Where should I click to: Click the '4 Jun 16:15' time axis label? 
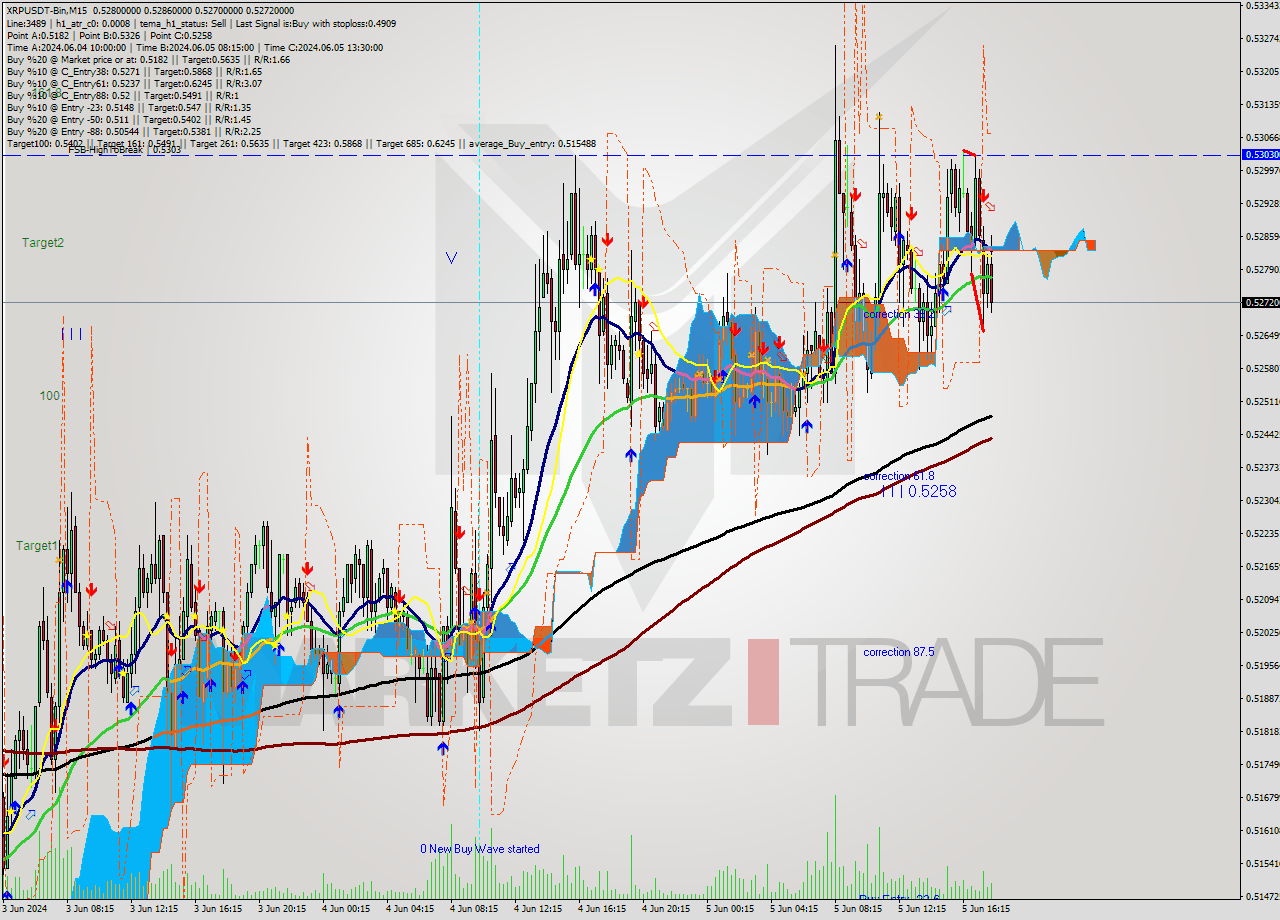coord(601,909)
